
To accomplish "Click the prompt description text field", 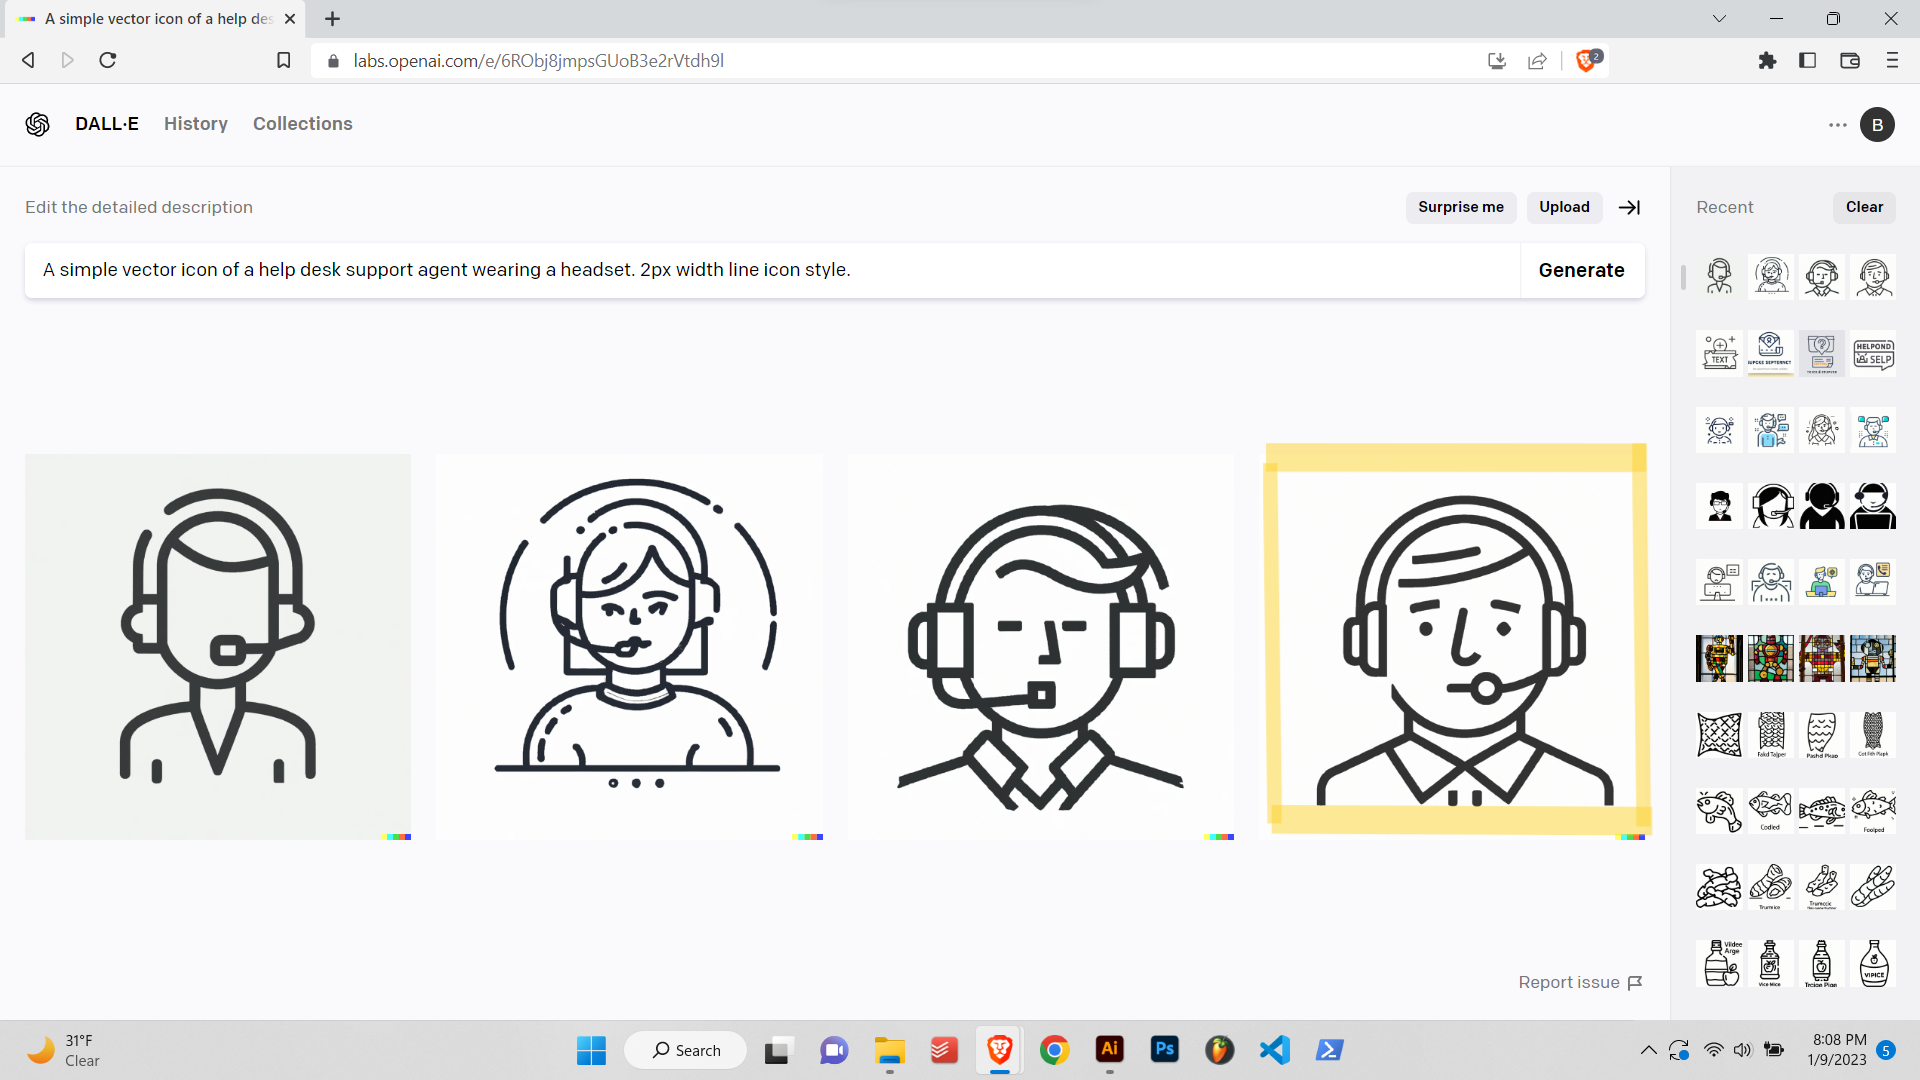I will tap(770, 270).
